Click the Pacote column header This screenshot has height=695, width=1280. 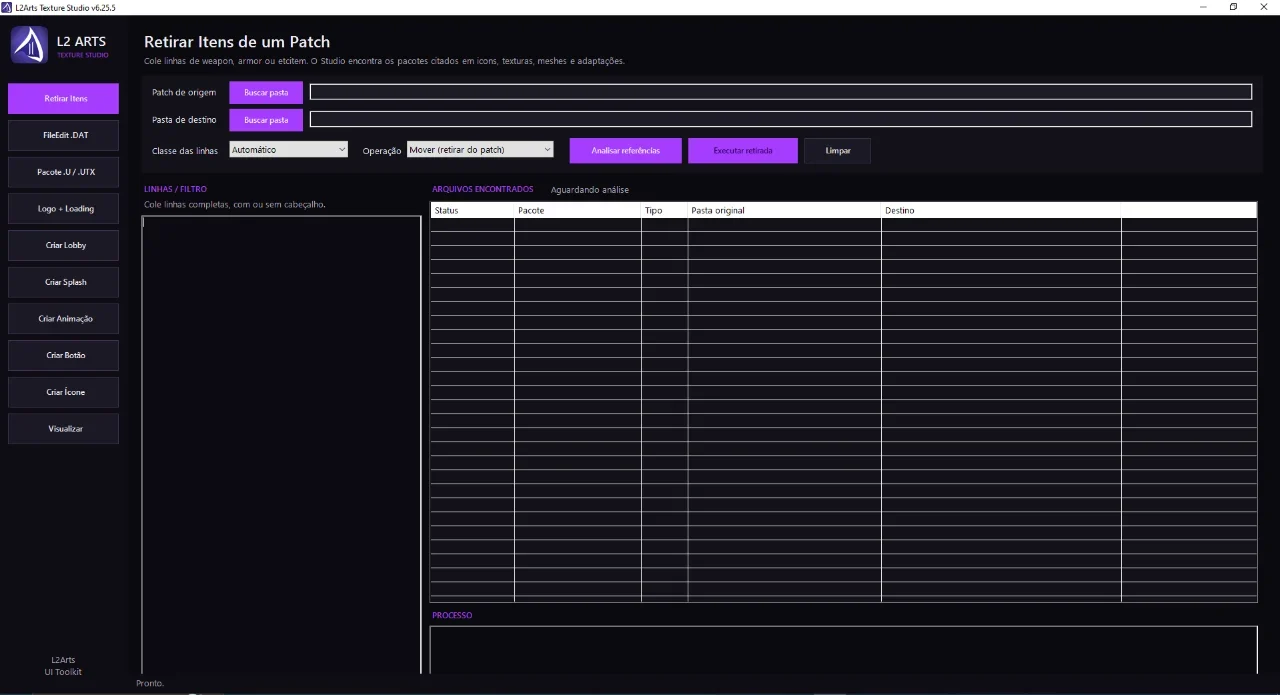click(x=577, y=211)
